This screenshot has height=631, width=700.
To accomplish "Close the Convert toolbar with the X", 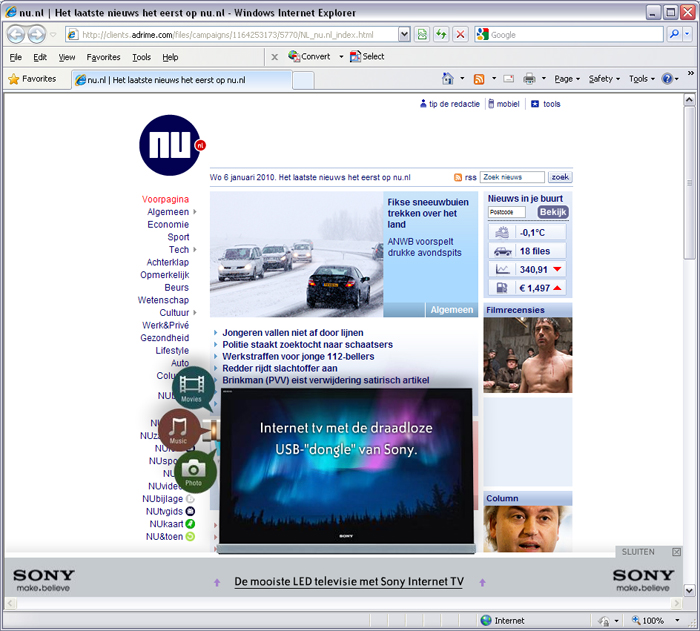I will click(x=275, y=57).
